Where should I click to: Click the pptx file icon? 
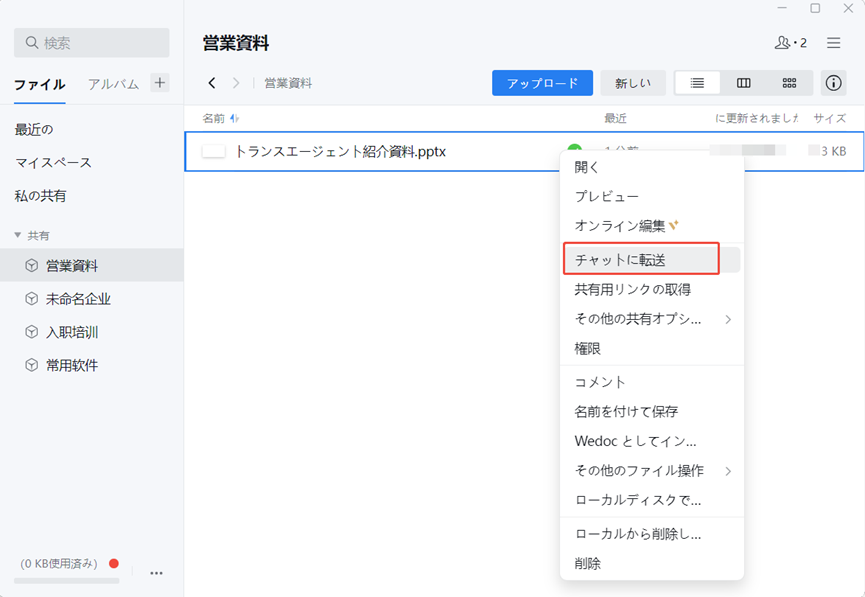pyautogui.click(x=213, y=151)
